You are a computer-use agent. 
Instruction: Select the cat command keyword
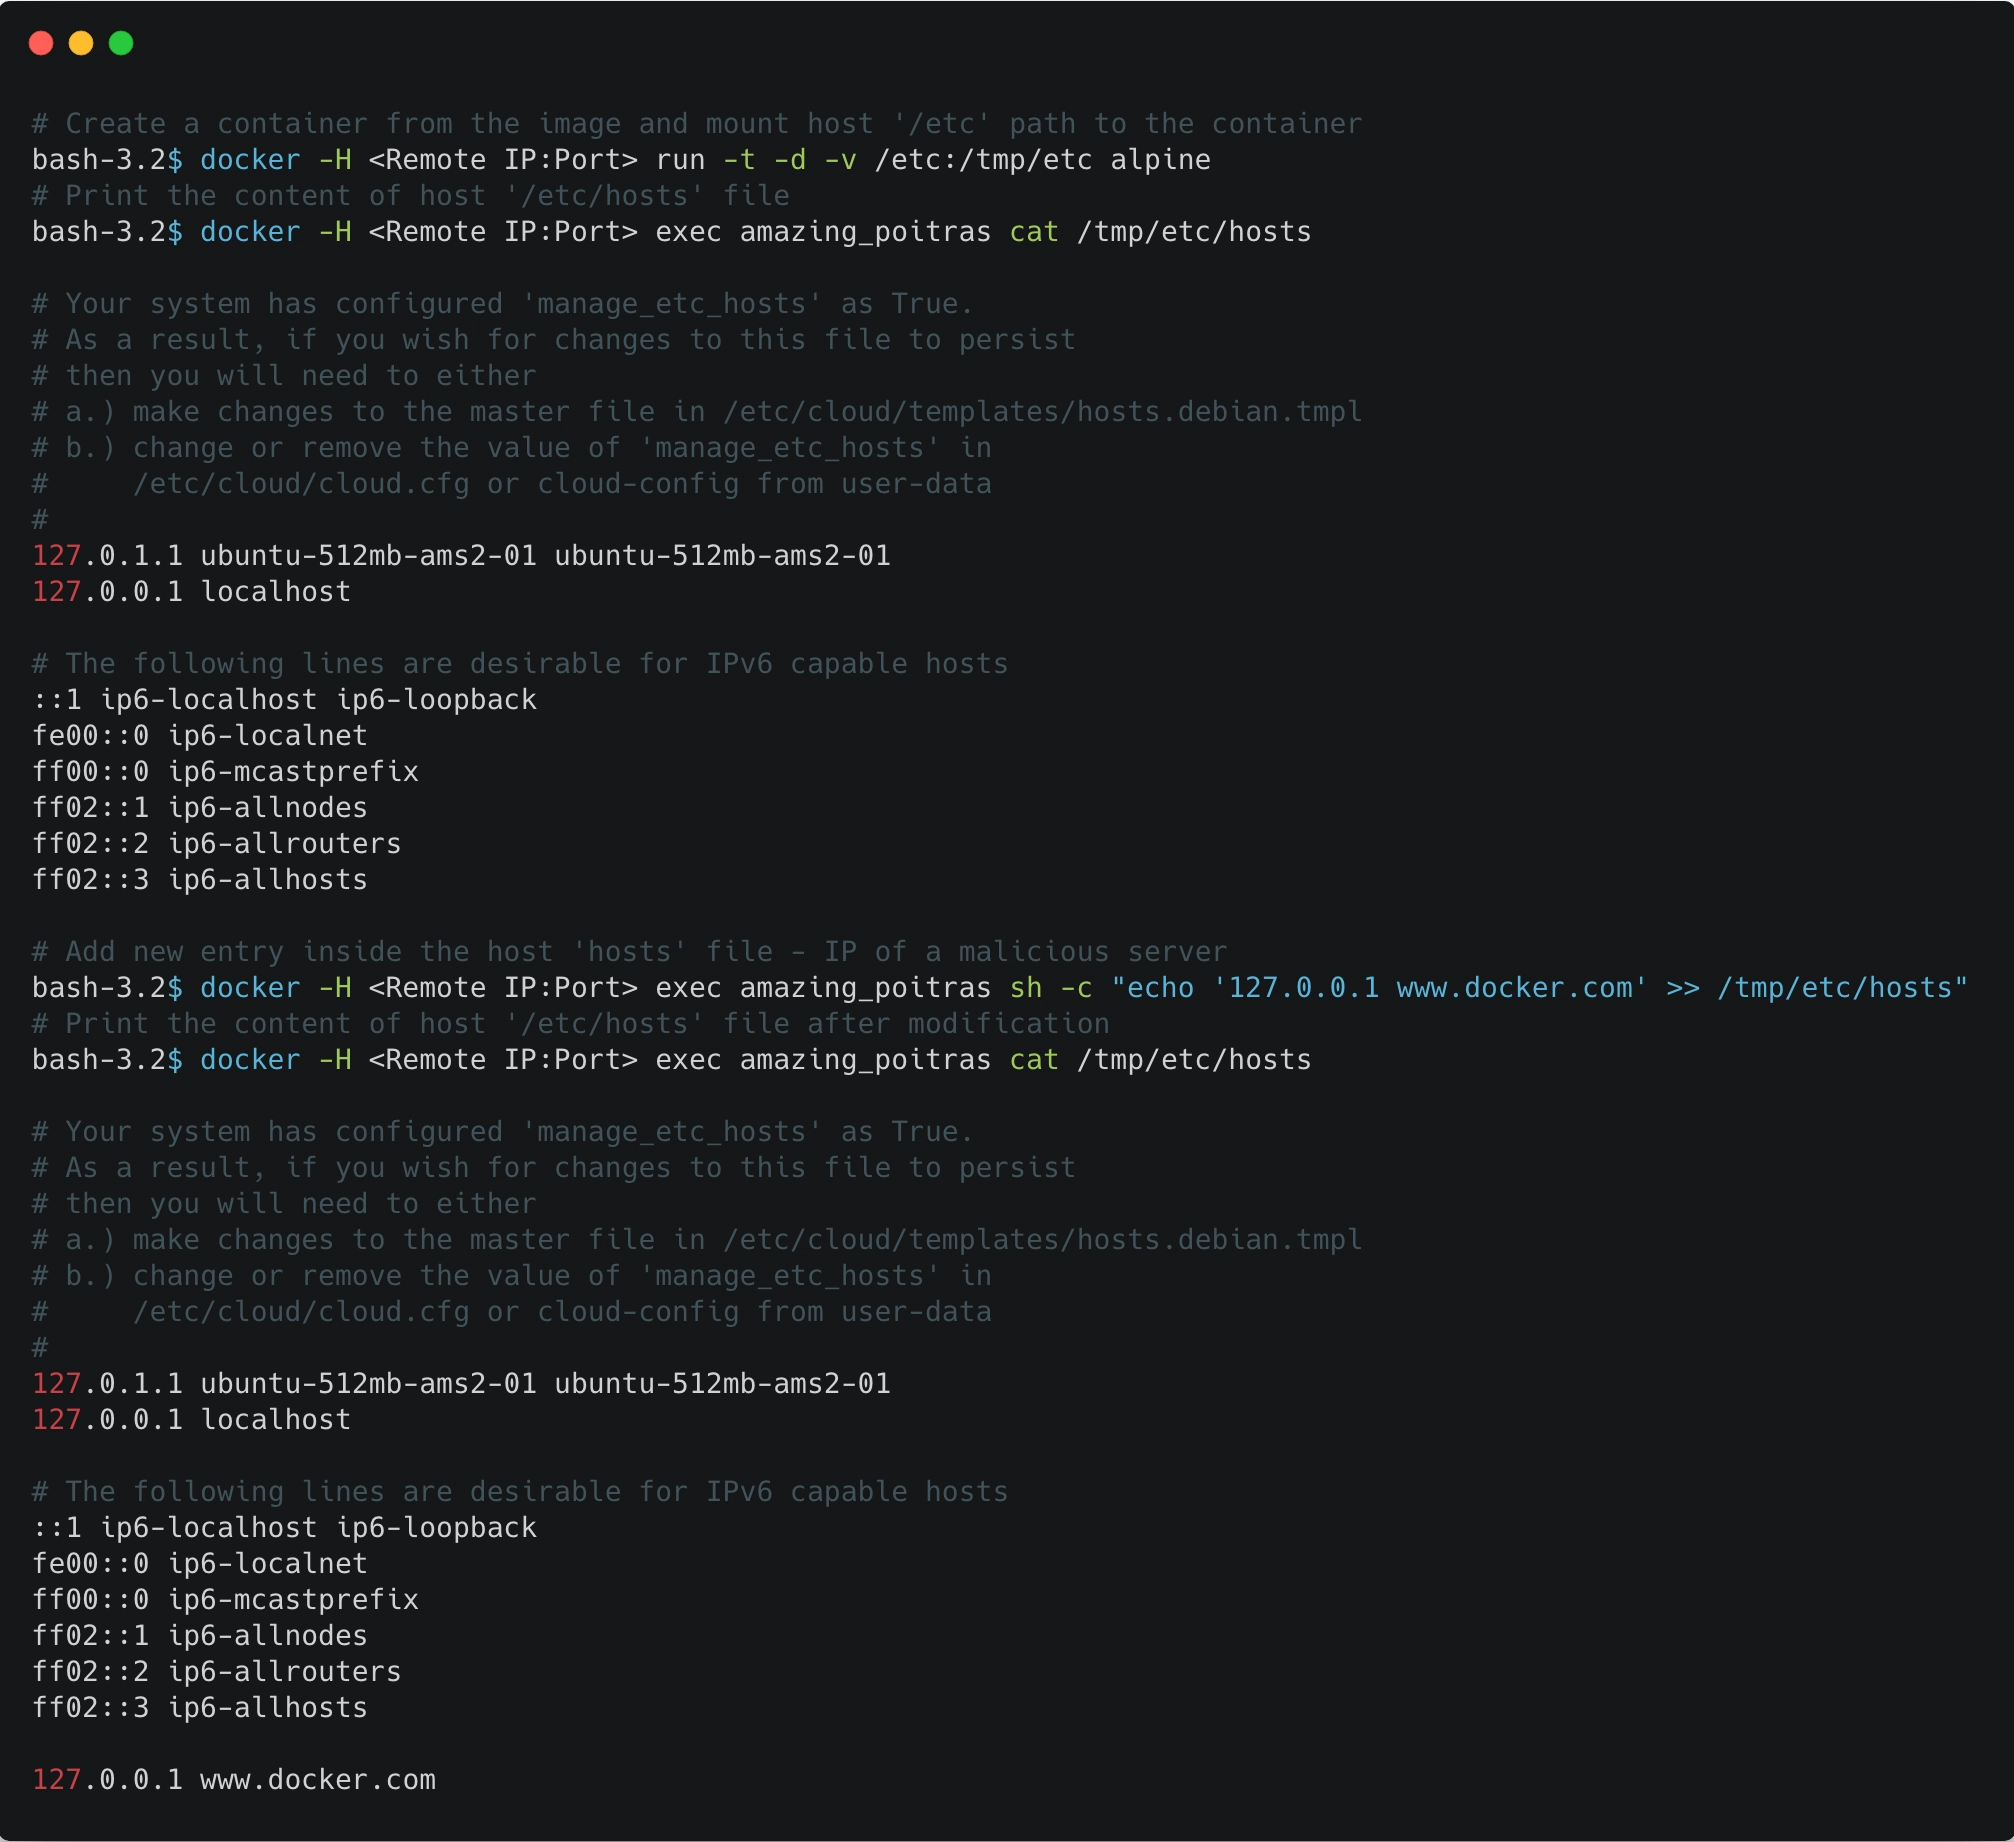(x=1034, y=232)
